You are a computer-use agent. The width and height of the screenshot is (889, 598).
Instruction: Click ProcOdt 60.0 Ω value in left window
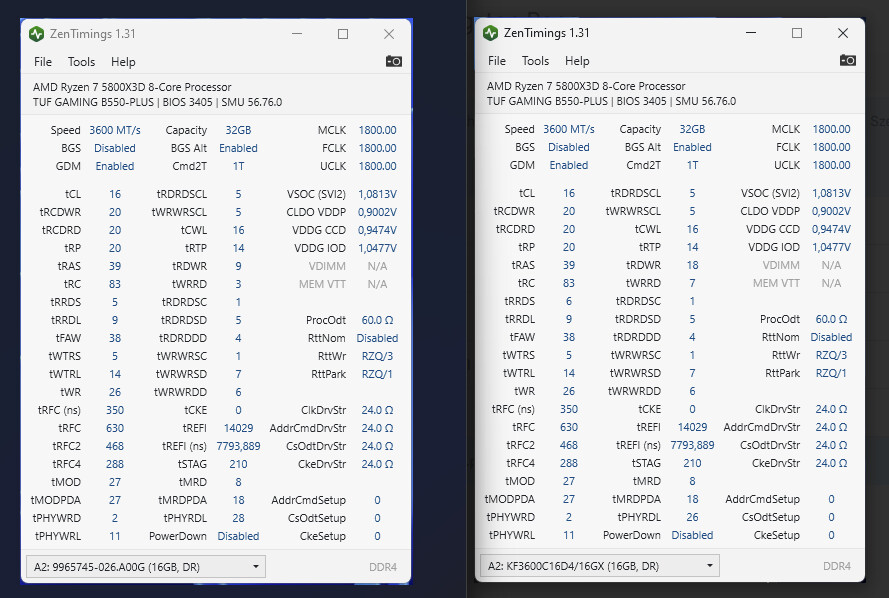[377, 320]
